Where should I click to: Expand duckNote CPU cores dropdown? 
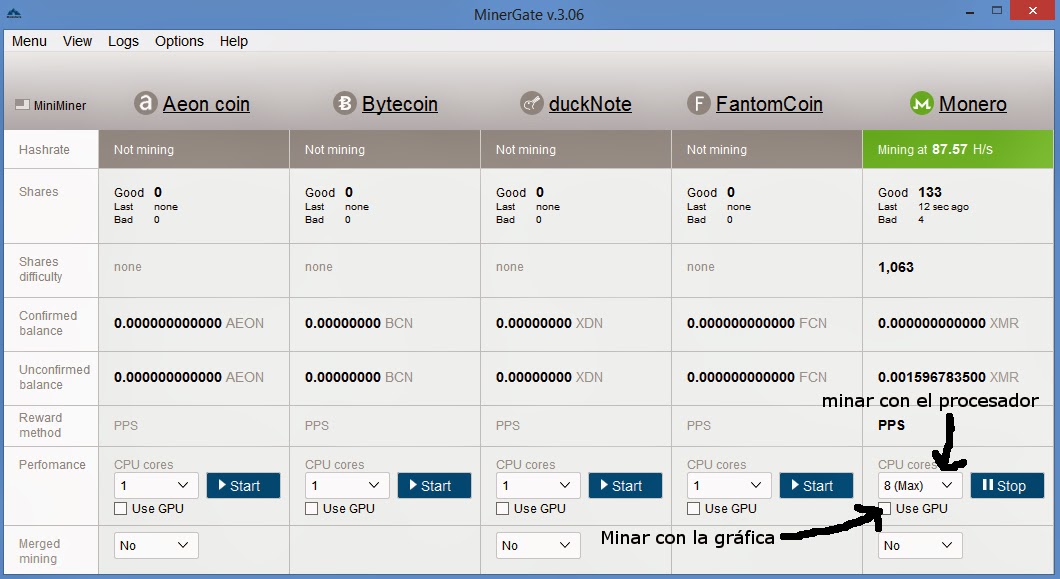pyautogui.click(x=538, y=486)
